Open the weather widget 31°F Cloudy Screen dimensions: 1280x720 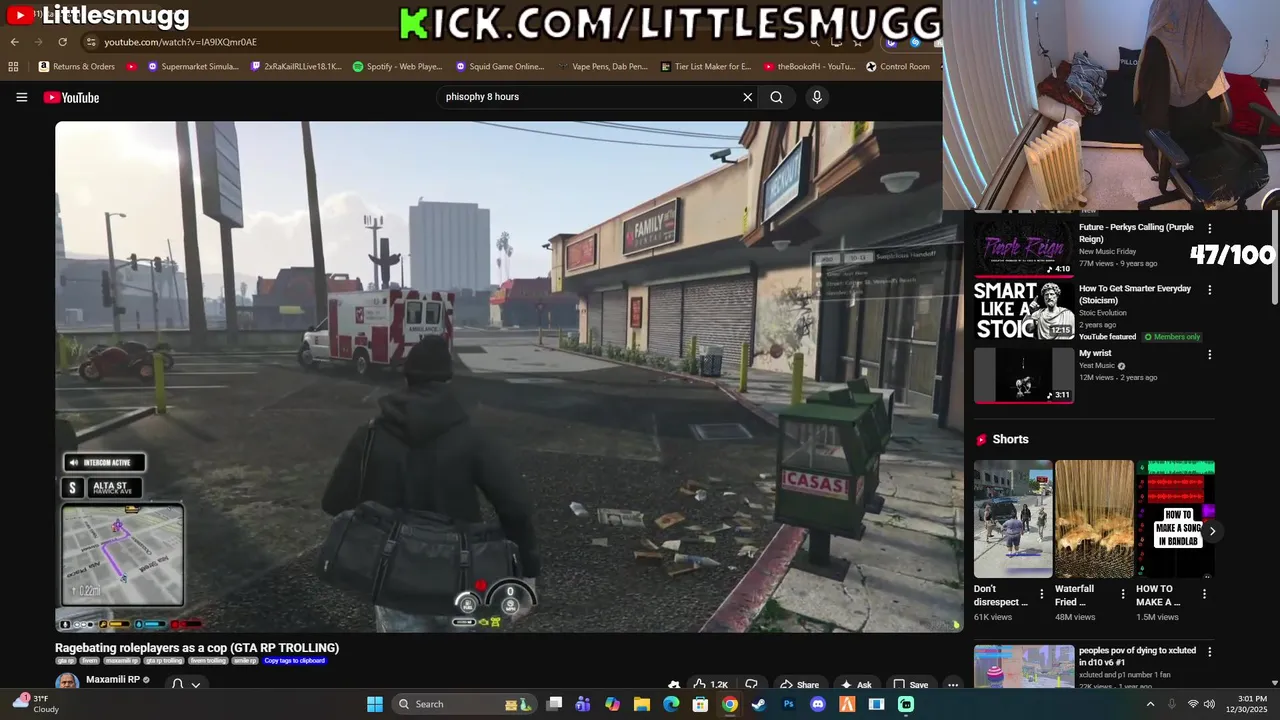(x=35, y=704)
